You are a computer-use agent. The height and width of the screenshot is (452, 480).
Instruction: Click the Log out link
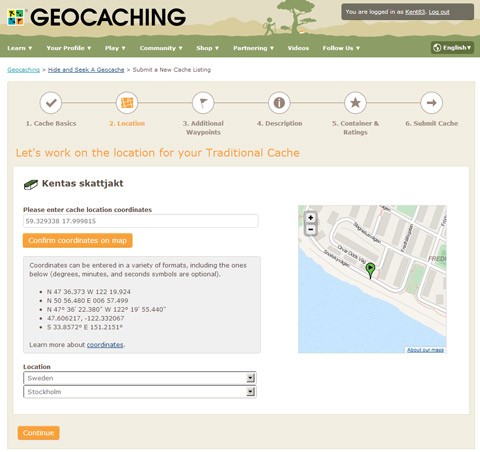(x=439, y=12)
